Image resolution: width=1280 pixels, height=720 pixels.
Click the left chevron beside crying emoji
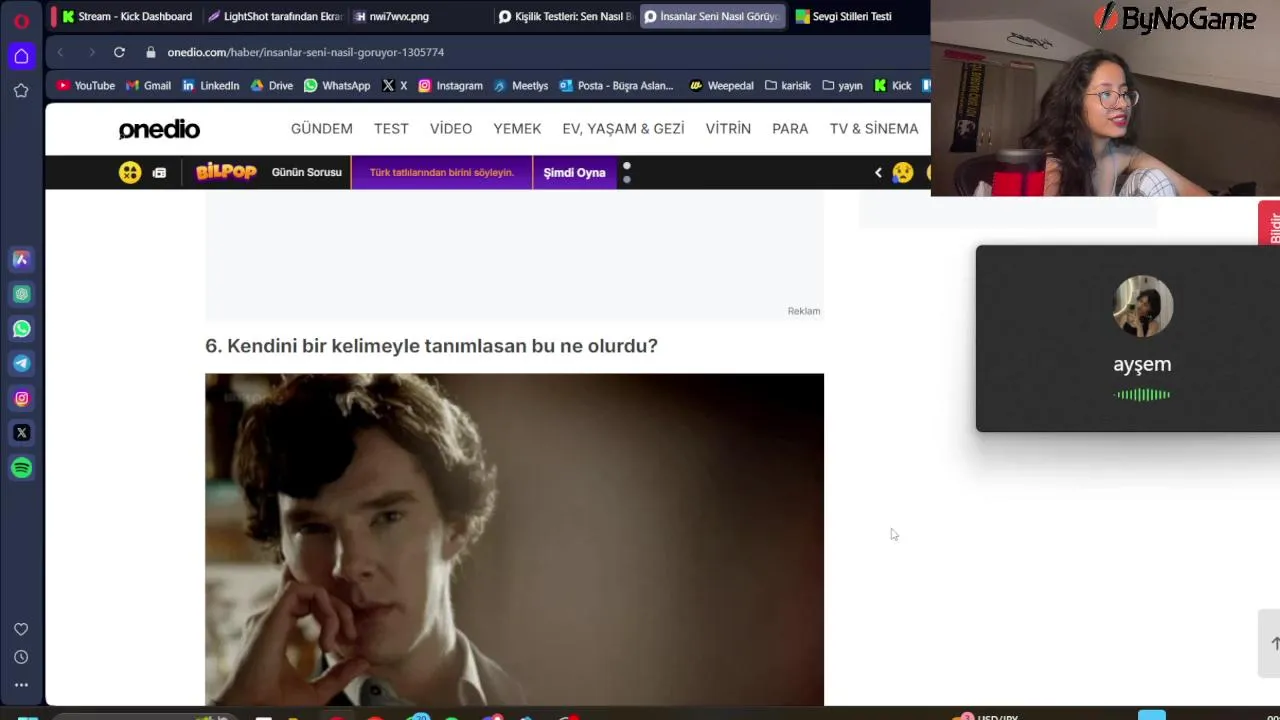pyautogui.click(x=878, y=172)
